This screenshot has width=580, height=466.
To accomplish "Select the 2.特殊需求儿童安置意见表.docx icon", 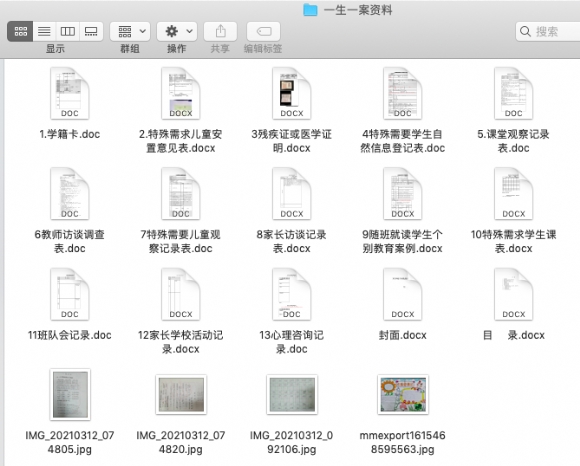I will (181, 93).
